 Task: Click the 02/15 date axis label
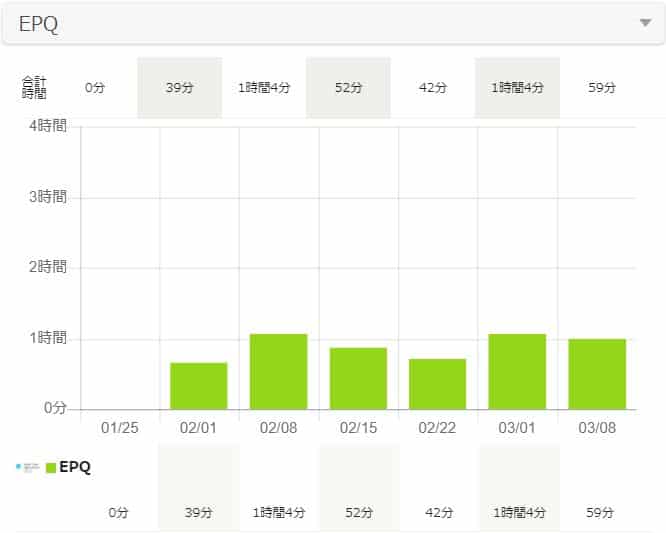coord(358,427)
